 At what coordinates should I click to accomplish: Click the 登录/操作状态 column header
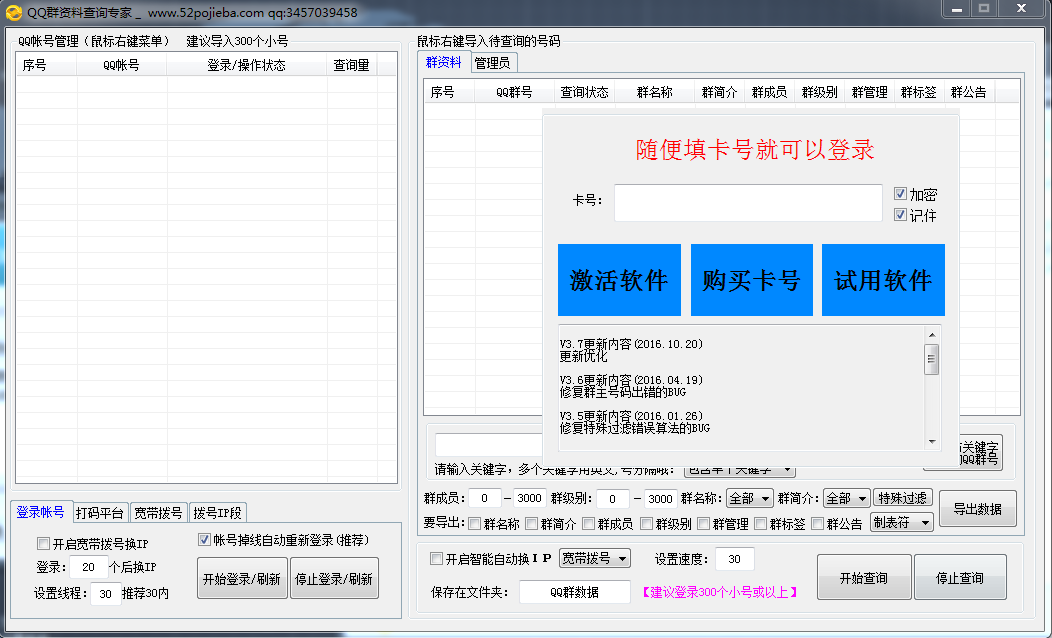246,65
